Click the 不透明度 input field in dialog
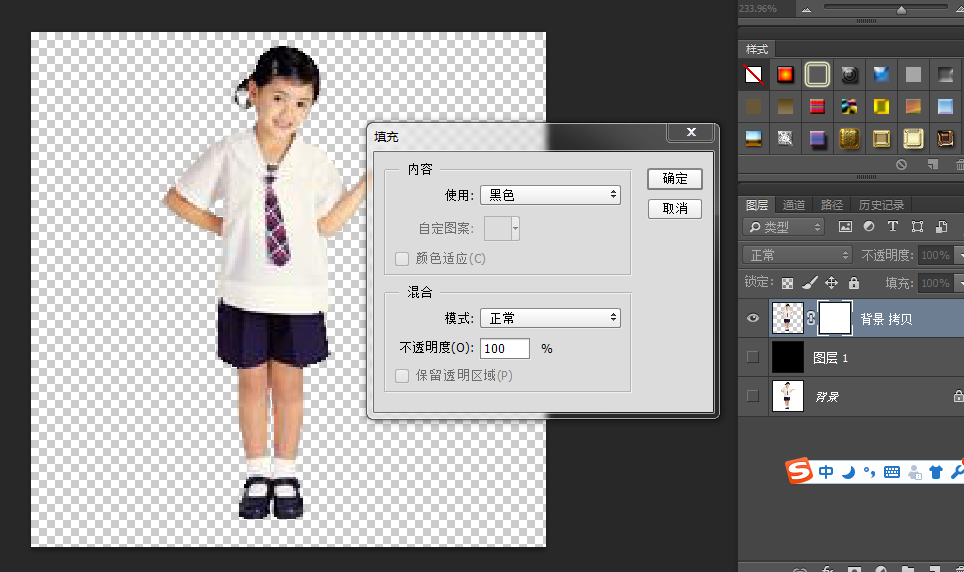This screenshot has height=572, width=964. [506, 349]
